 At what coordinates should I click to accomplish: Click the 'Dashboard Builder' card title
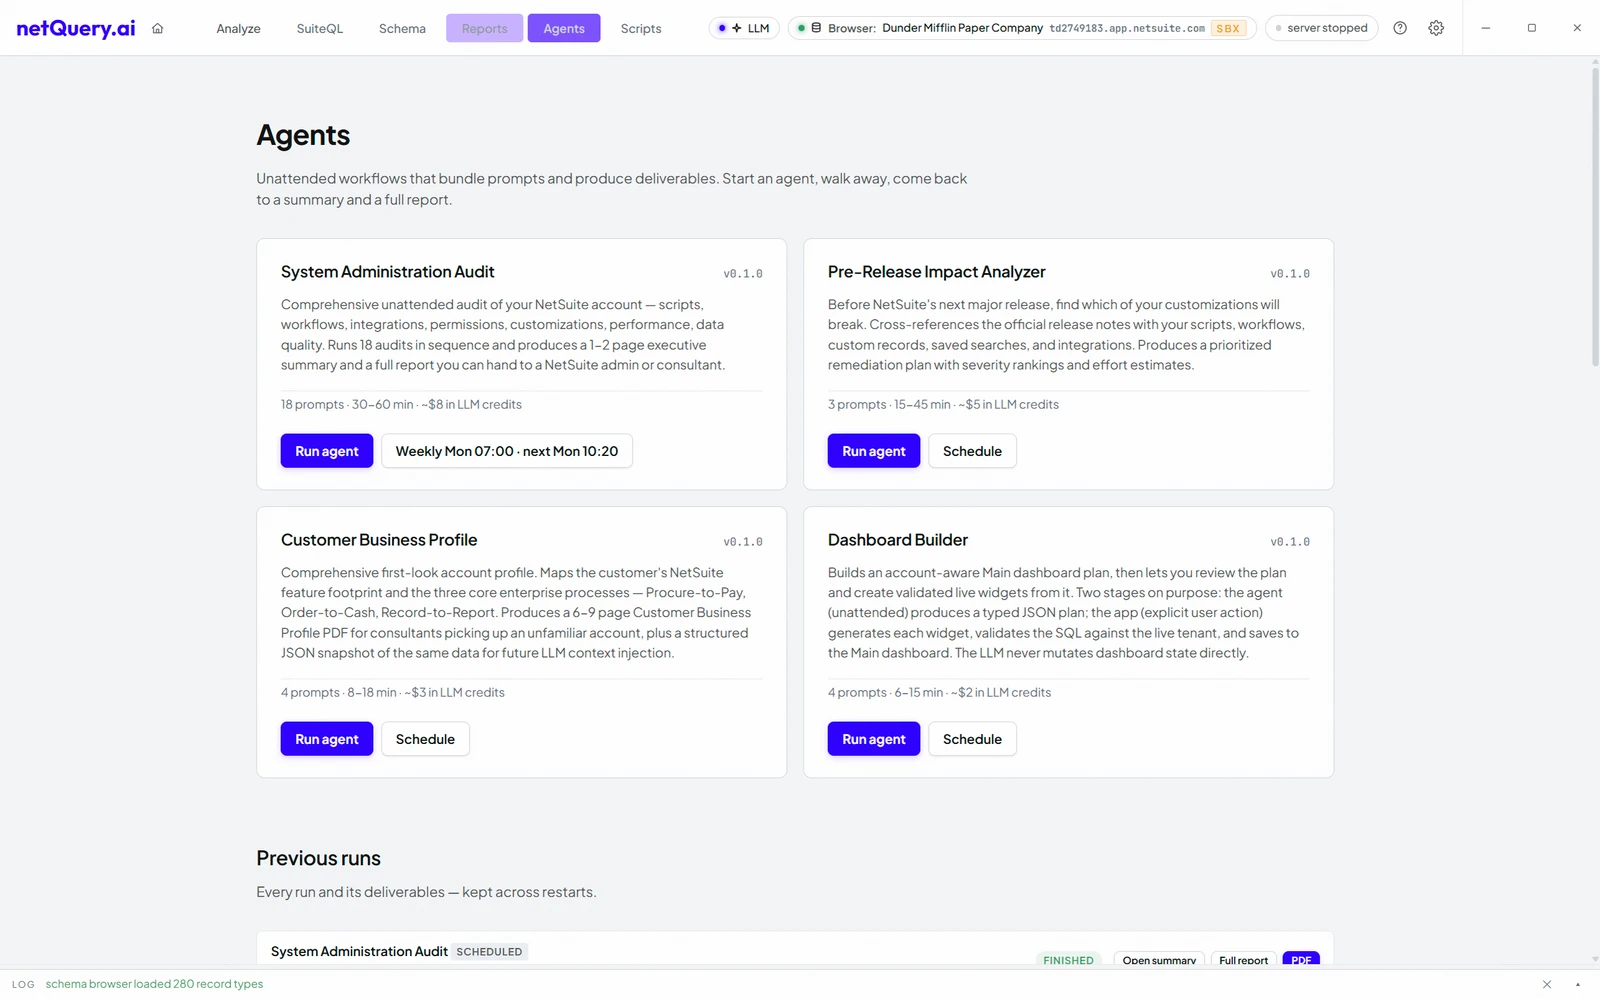[898, 540]
